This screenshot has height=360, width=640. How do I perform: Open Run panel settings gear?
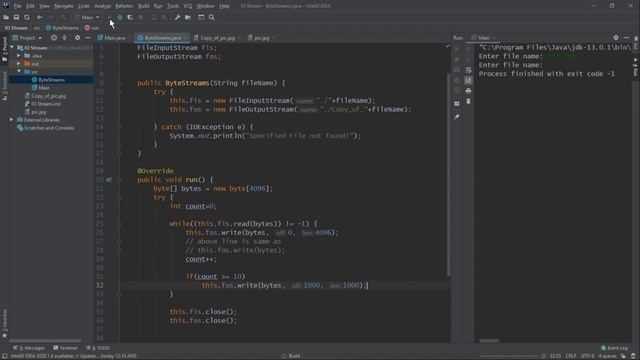pos(616,38)
